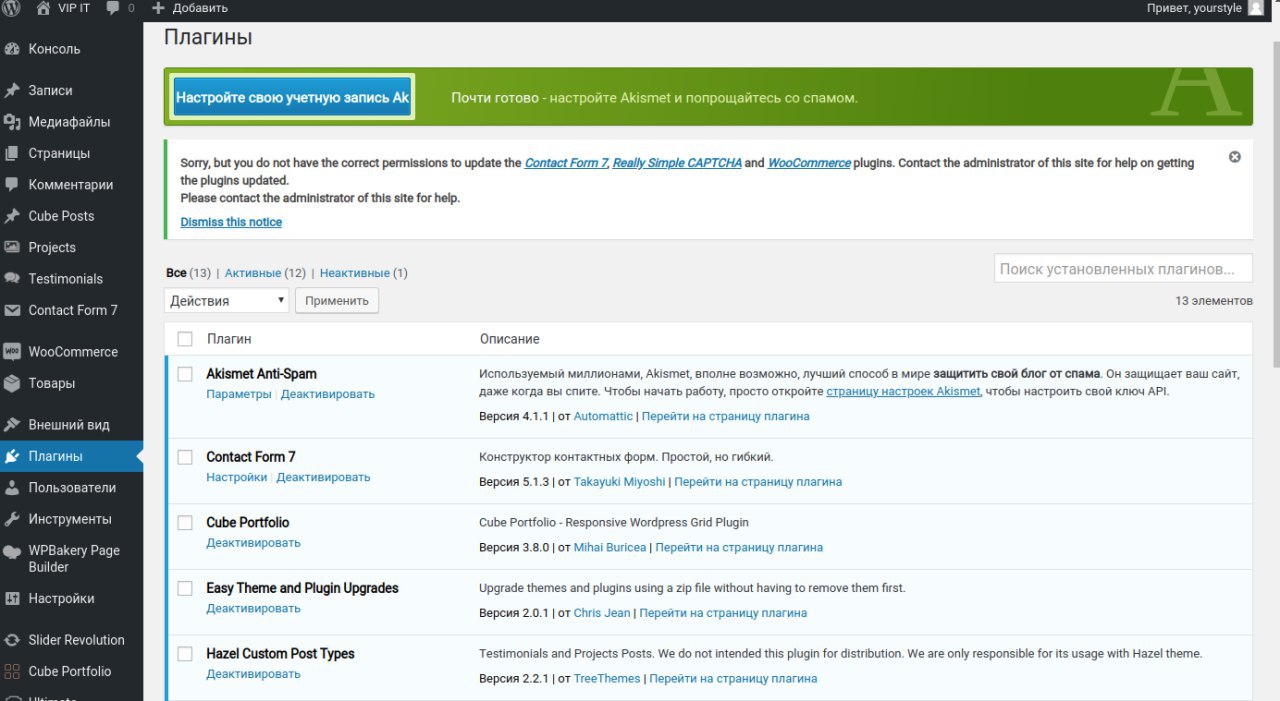Filter plugins by Неактивные (1)
Screen dimensions: 1280x701
pyautogui.click(x=364, y=273)
